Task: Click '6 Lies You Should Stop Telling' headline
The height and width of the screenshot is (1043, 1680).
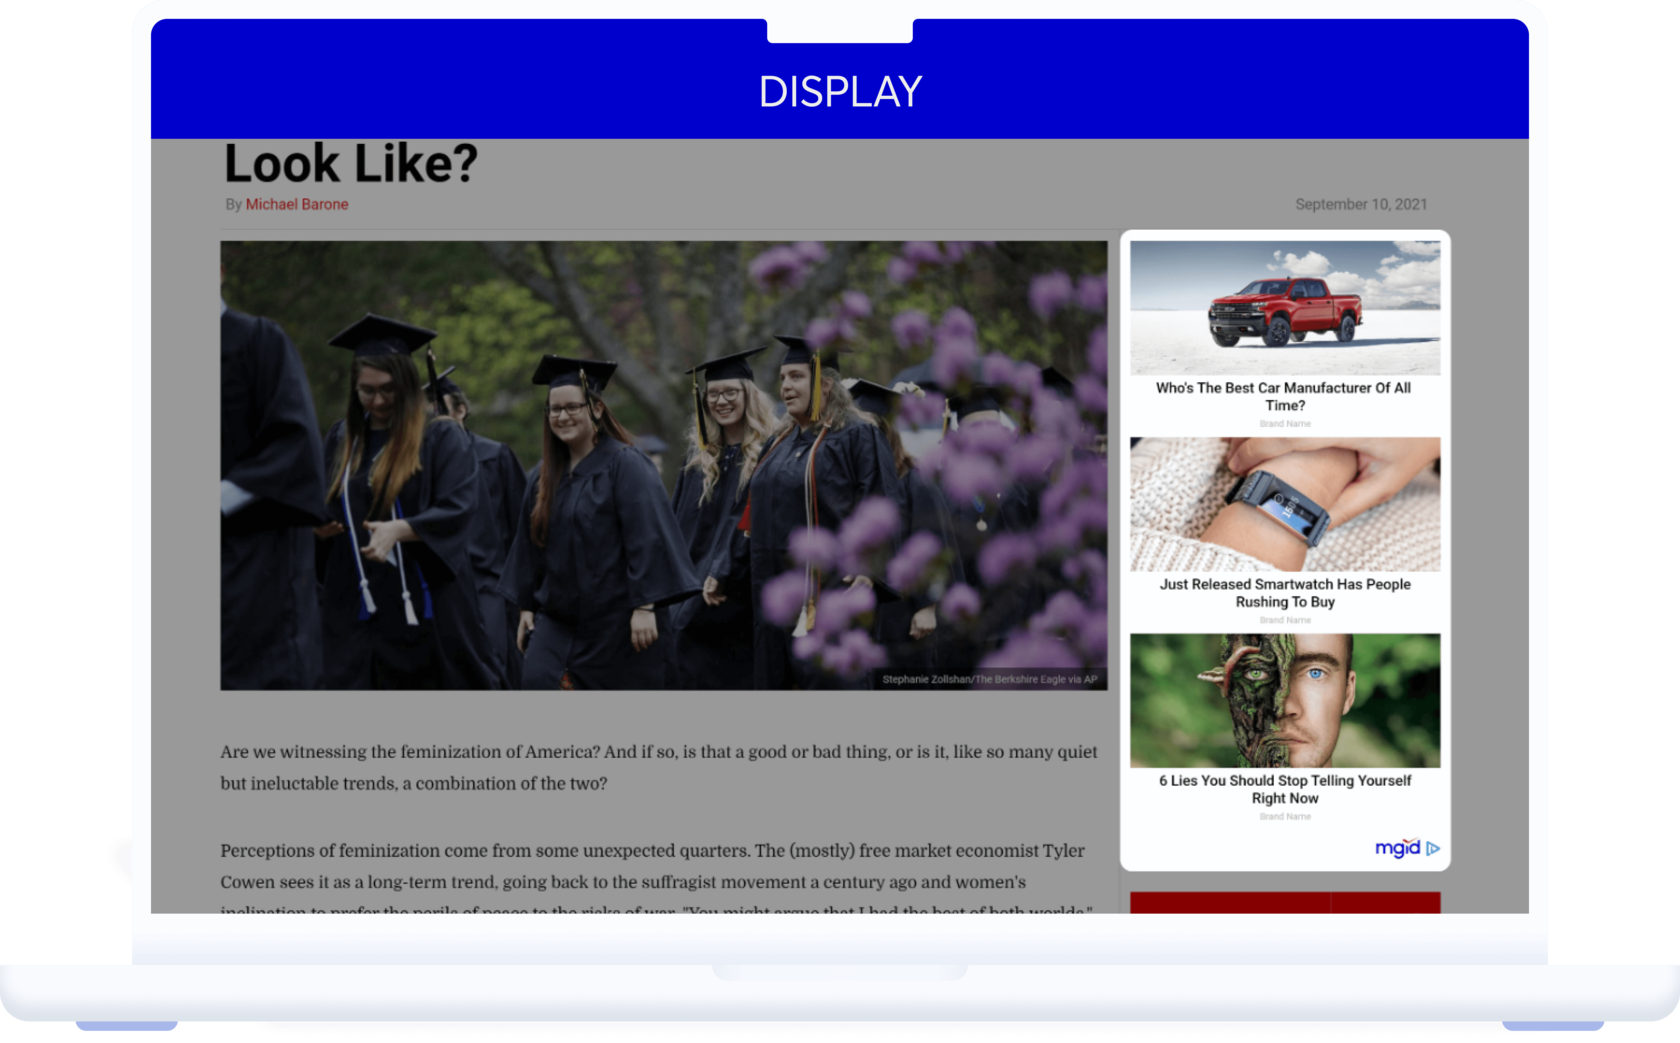Action: pyautogui.click(x=1285, y=789)
